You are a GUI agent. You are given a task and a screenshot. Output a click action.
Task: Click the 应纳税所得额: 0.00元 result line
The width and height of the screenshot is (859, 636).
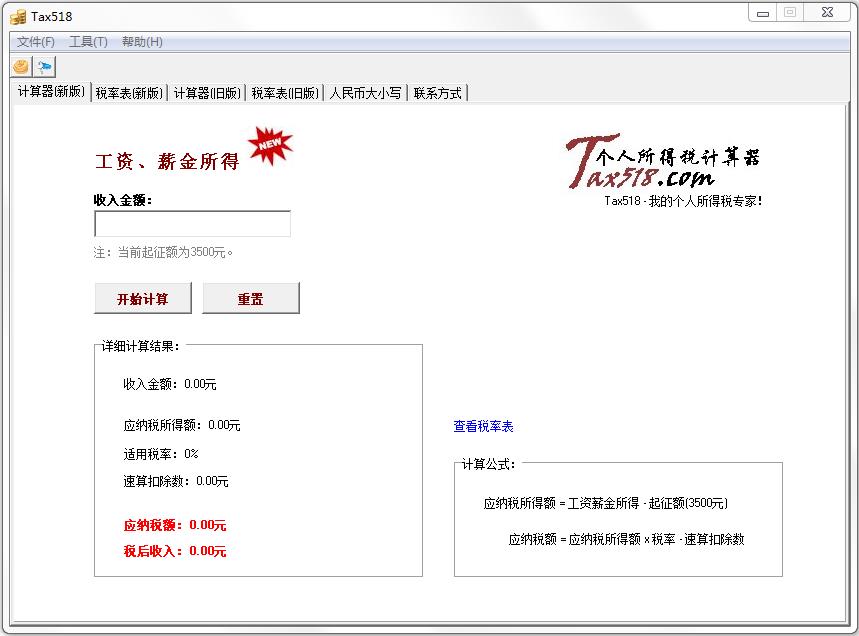point(182,425)
